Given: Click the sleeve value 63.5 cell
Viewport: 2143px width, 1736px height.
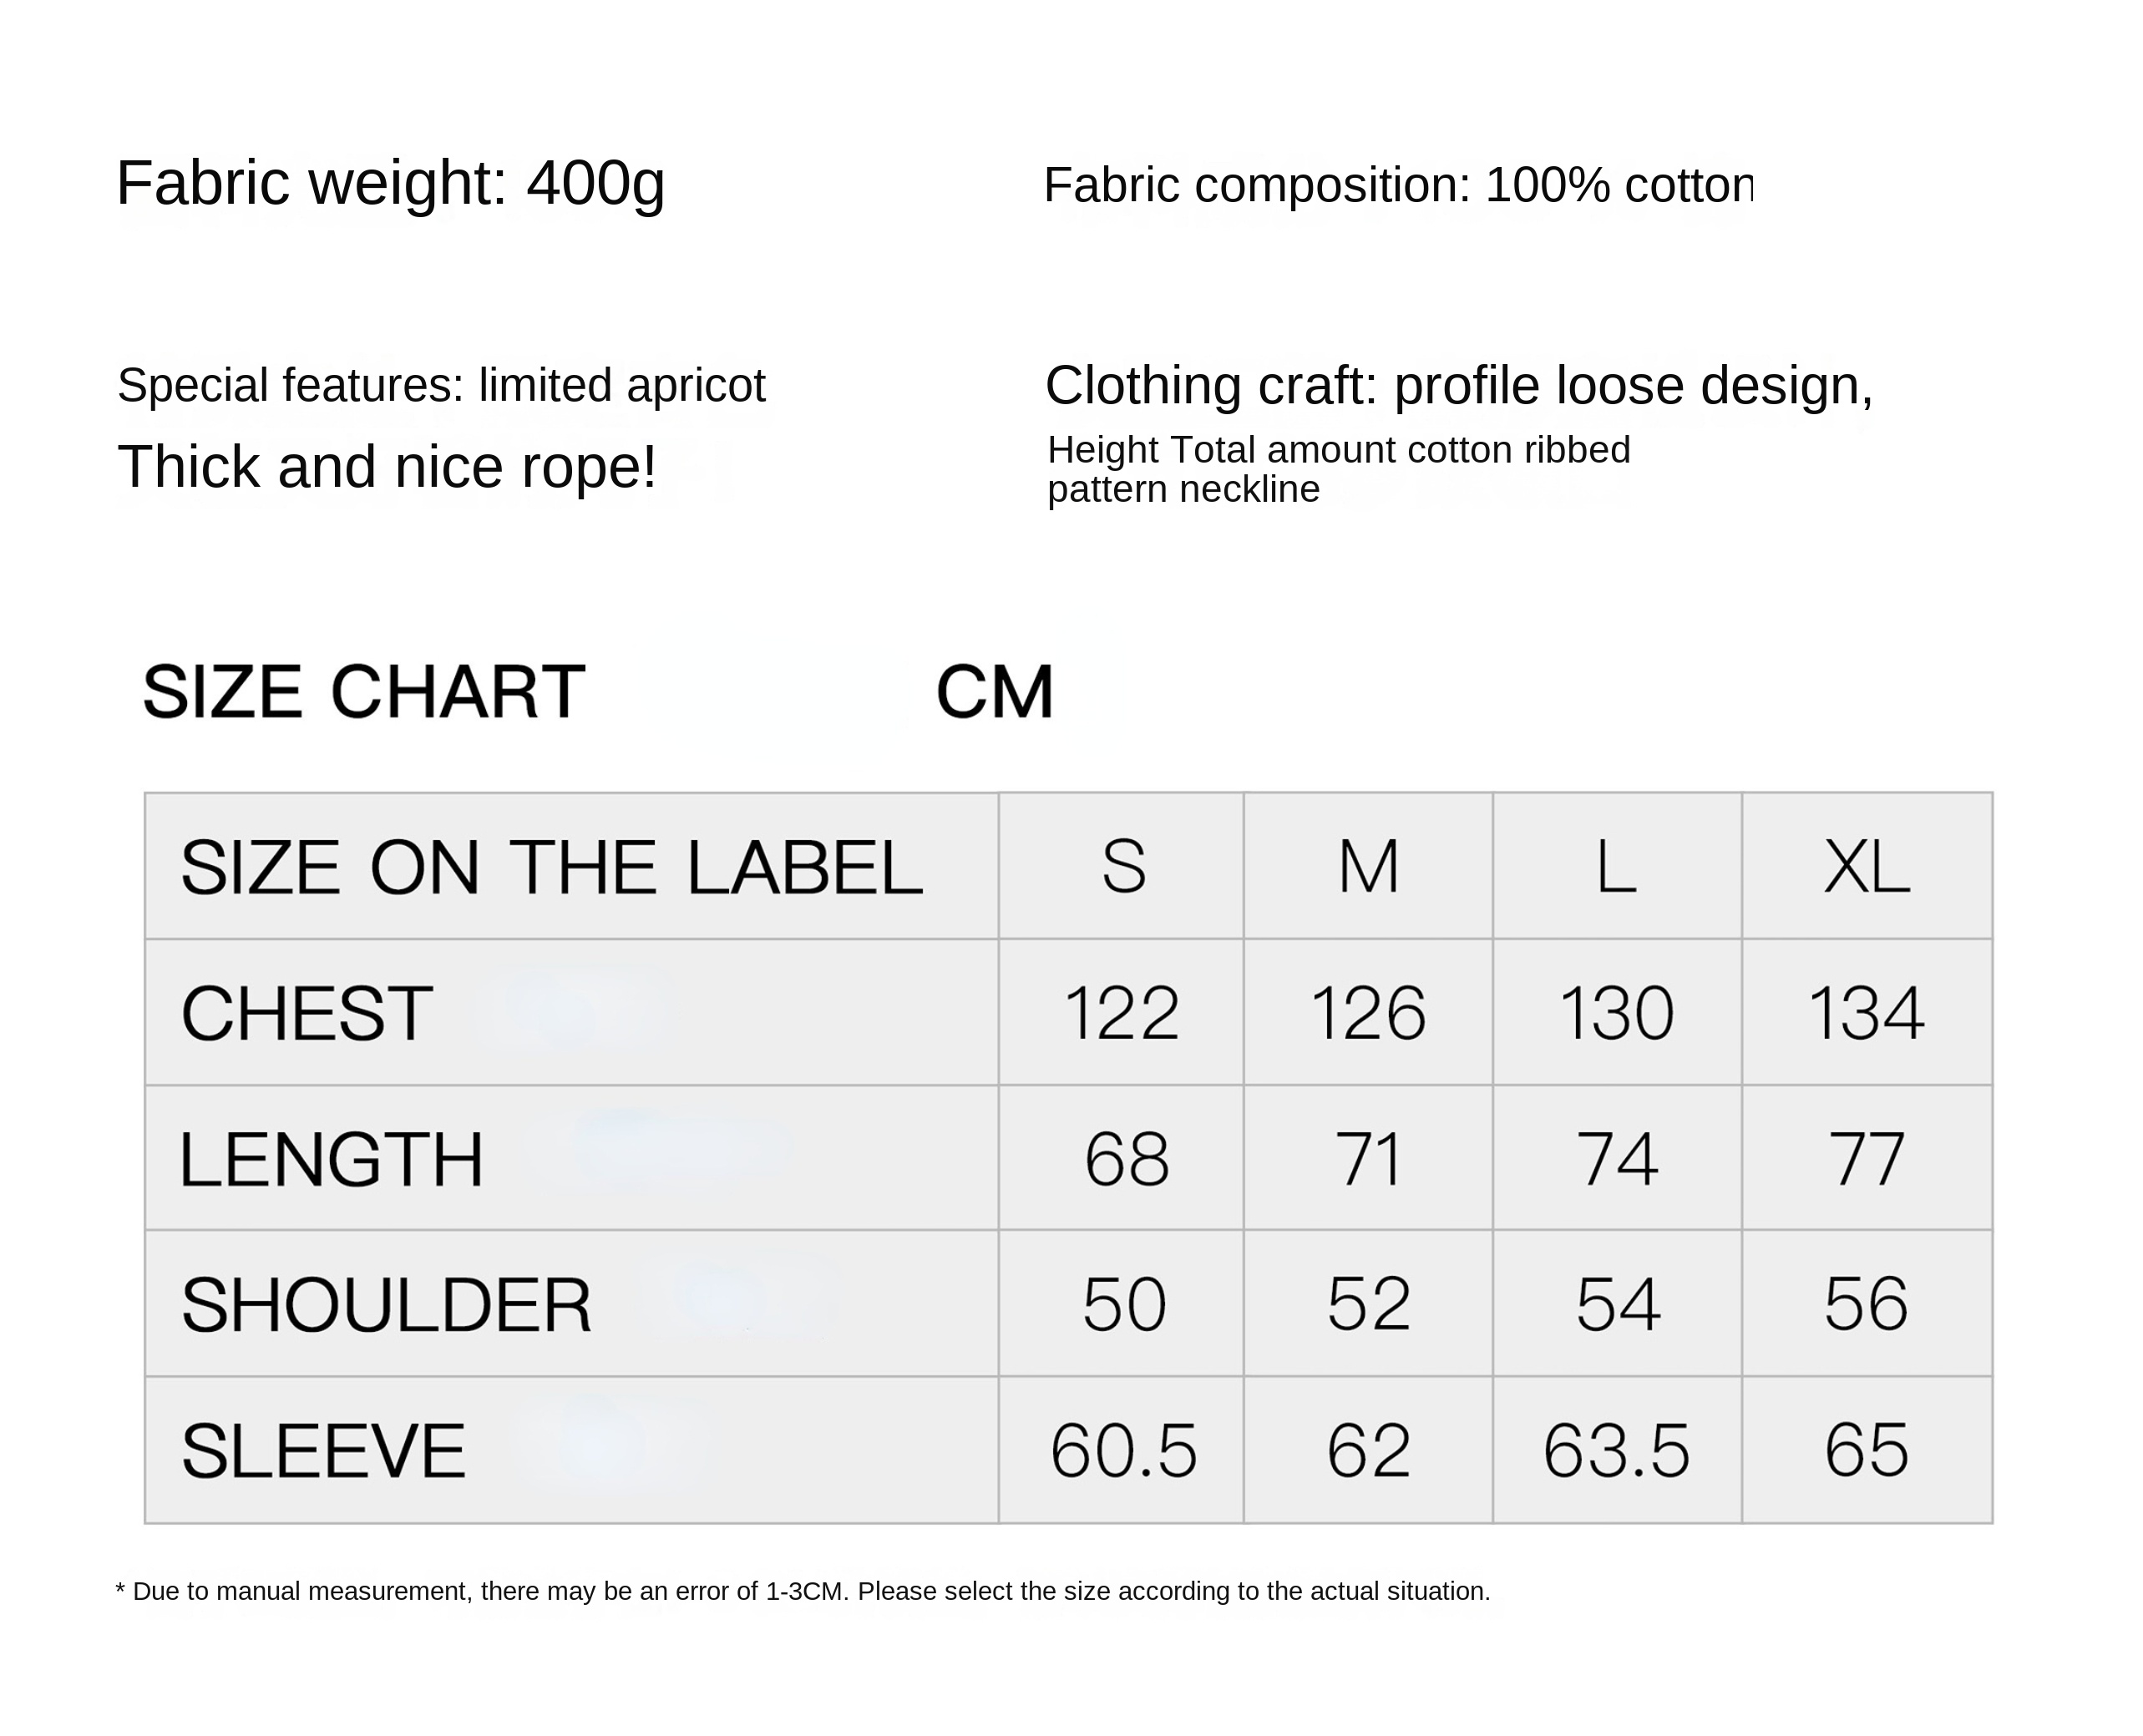Looking at the screenshot, I should (1616, 1451).
